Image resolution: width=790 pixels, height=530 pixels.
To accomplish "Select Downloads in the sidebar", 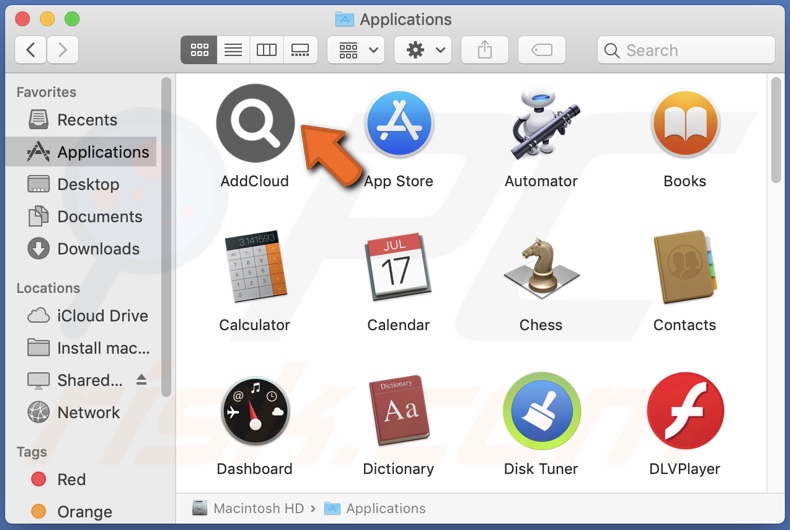I will pos(98,249).
